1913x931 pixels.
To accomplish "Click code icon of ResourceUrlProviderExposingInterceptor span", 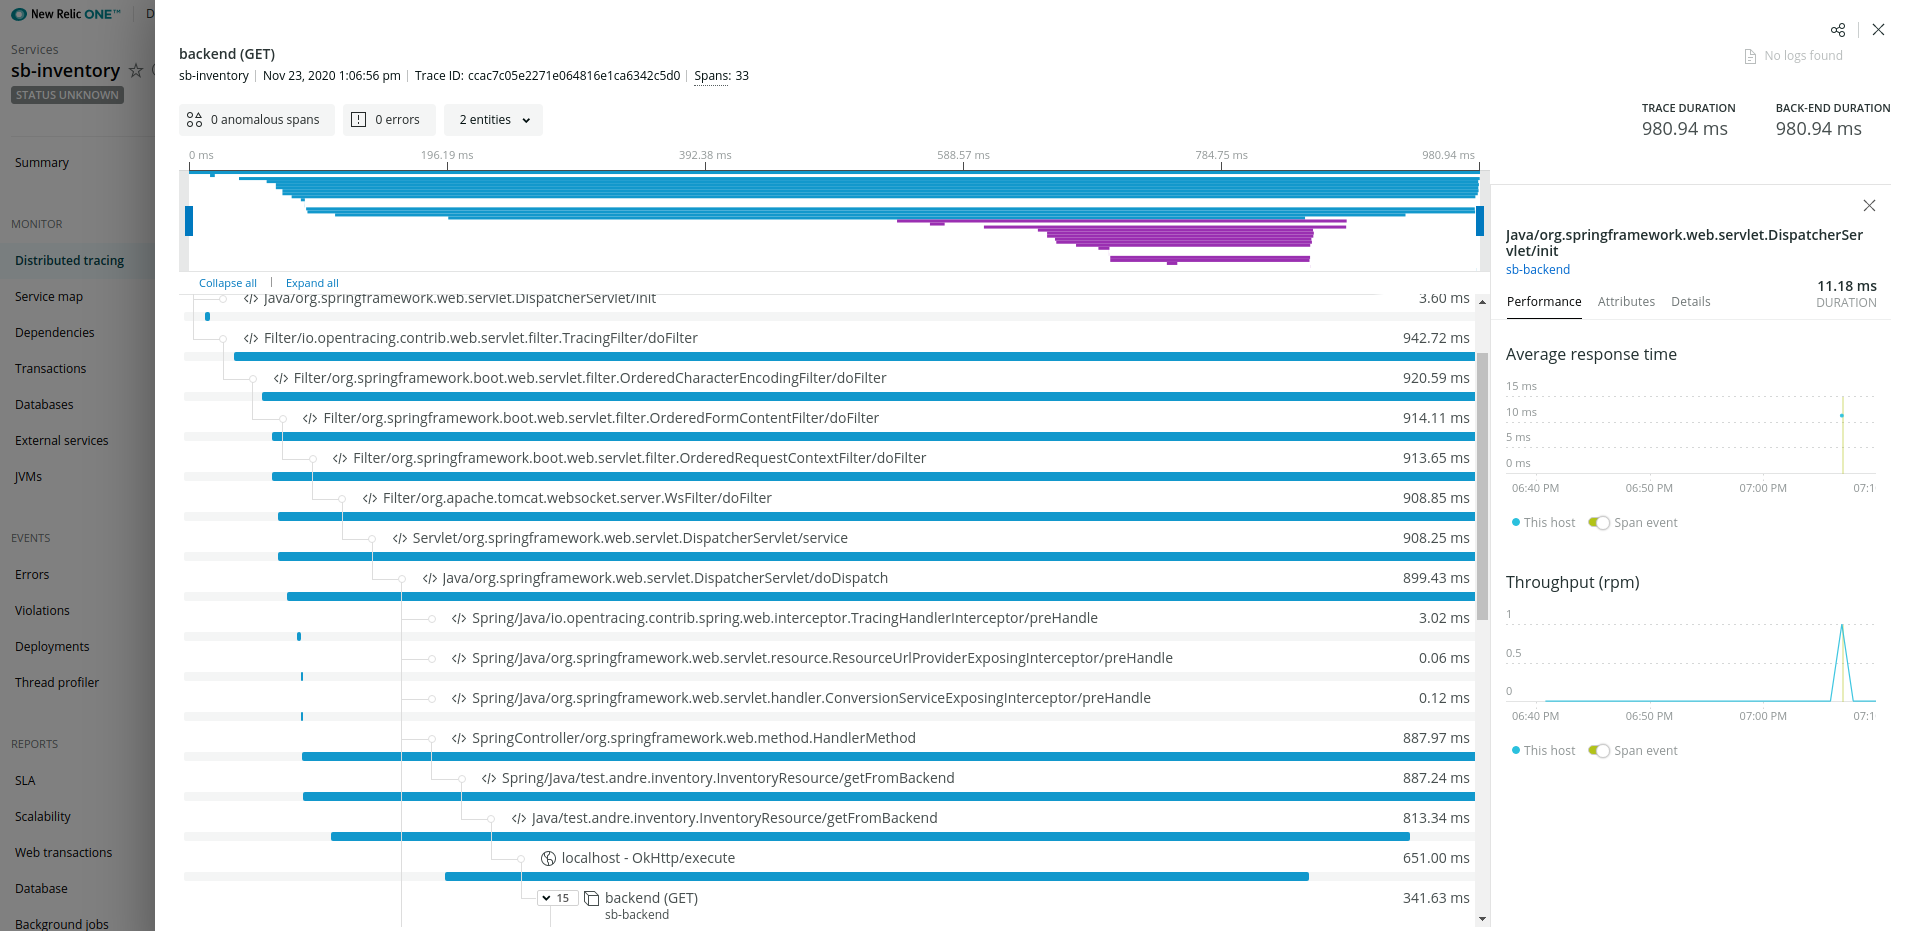I will (x=459, y=659).
